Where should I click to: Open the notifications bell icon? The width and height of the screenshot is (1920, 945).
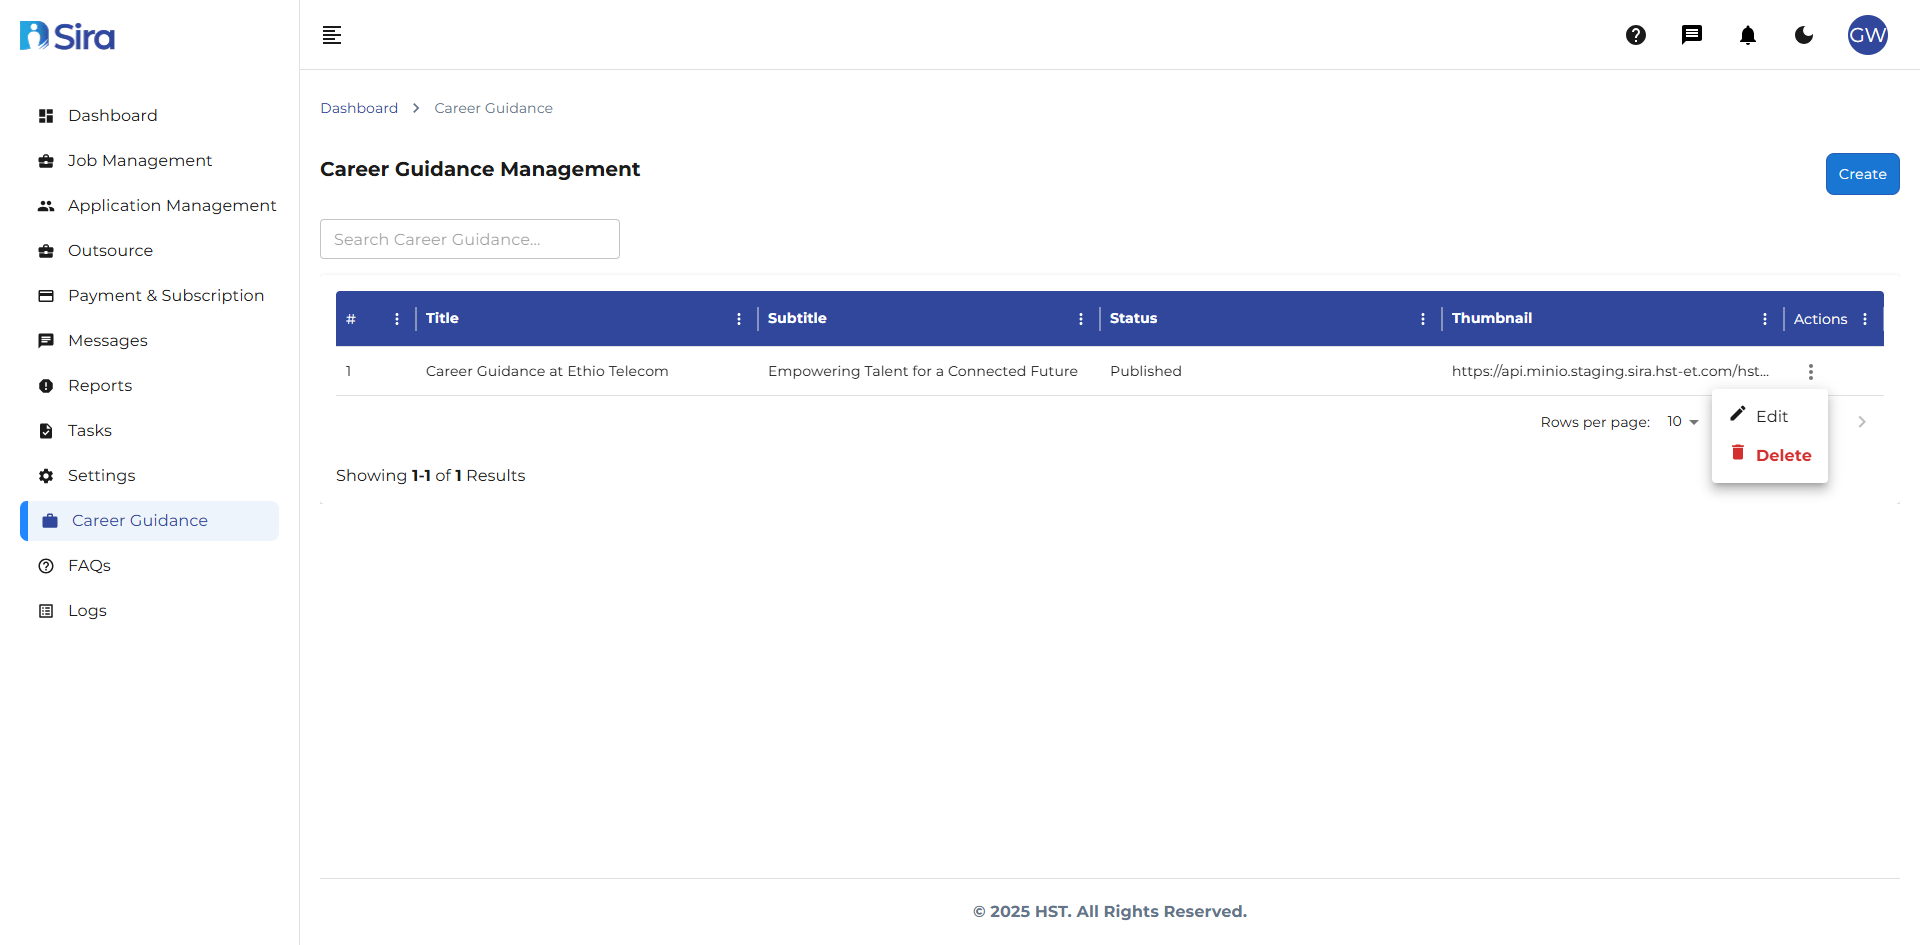(1748, 35)
